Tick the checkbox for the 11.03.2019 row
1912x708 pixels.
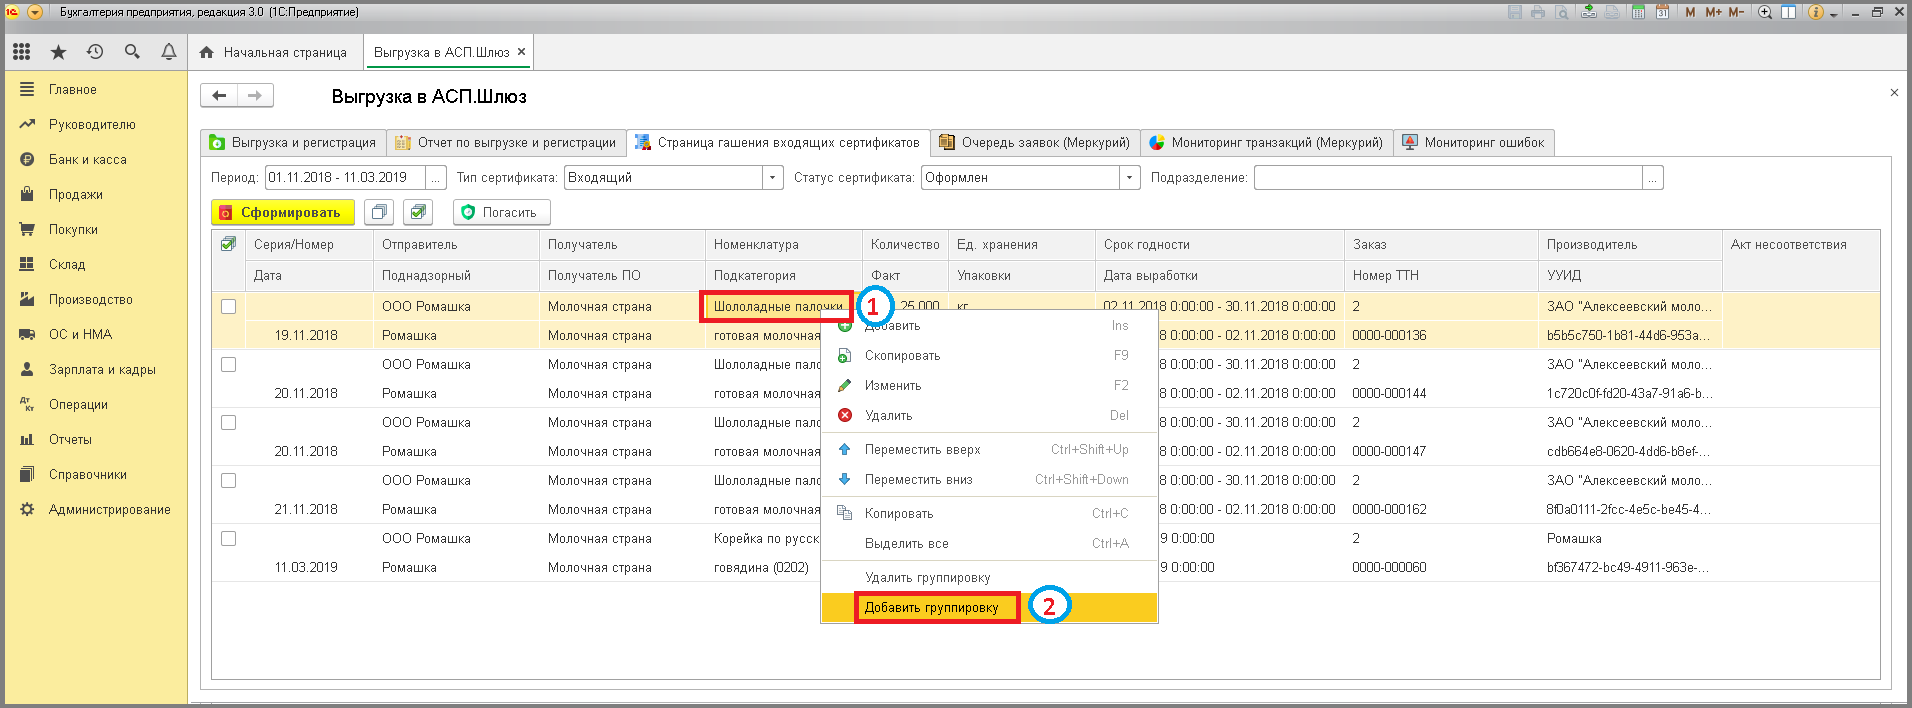228,539
